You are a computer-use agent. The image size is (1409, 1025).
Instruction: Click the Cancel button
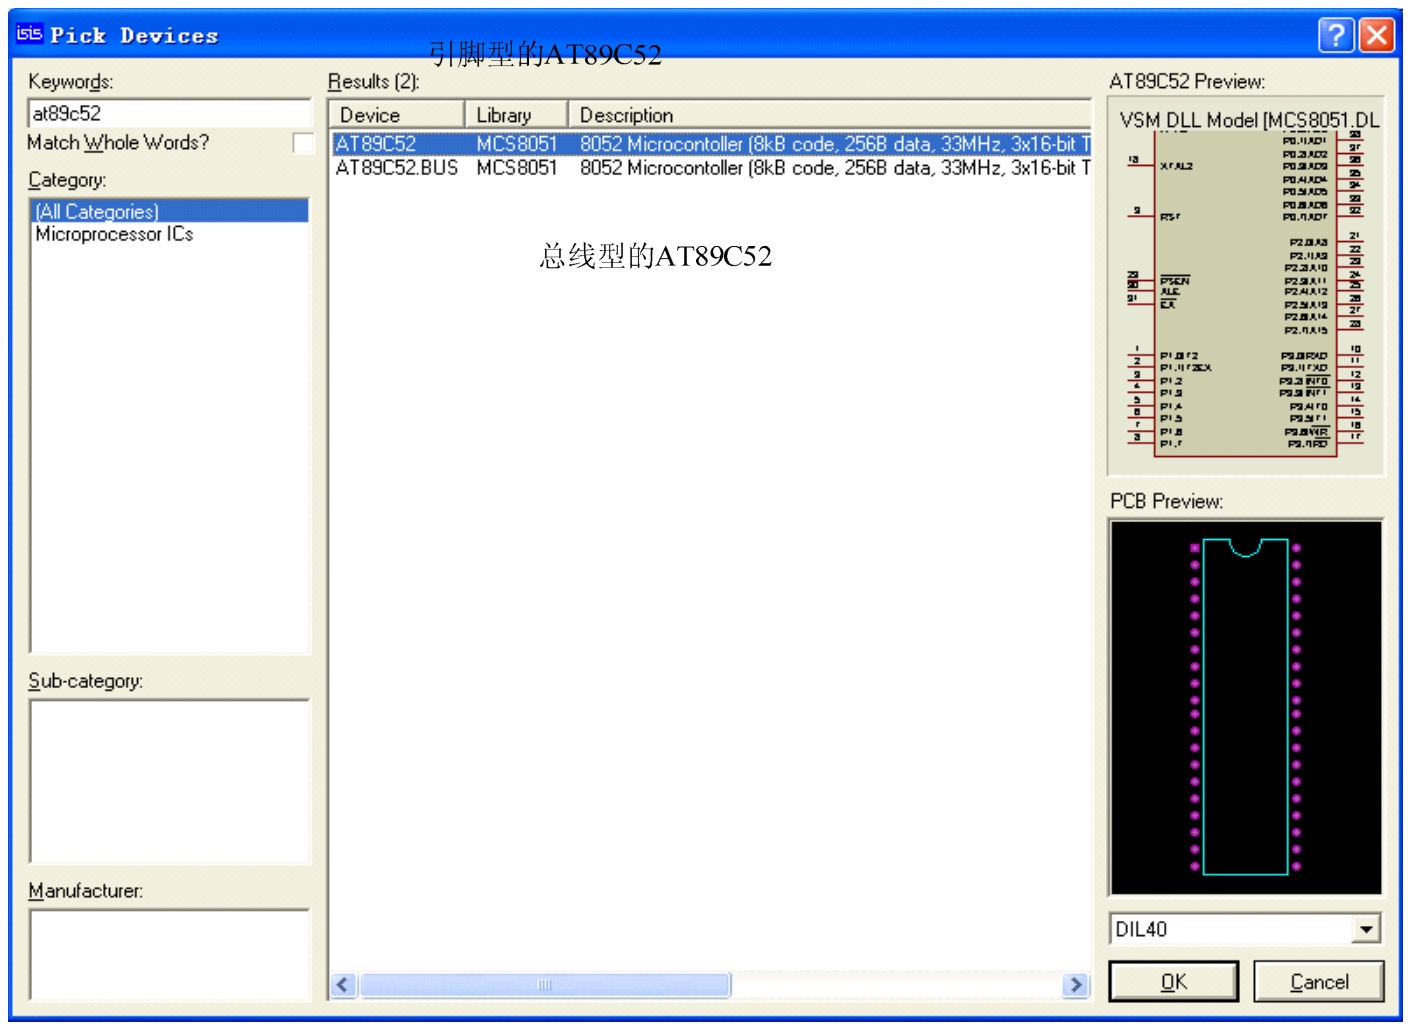pyautogui.click(x=1318, y=981)
